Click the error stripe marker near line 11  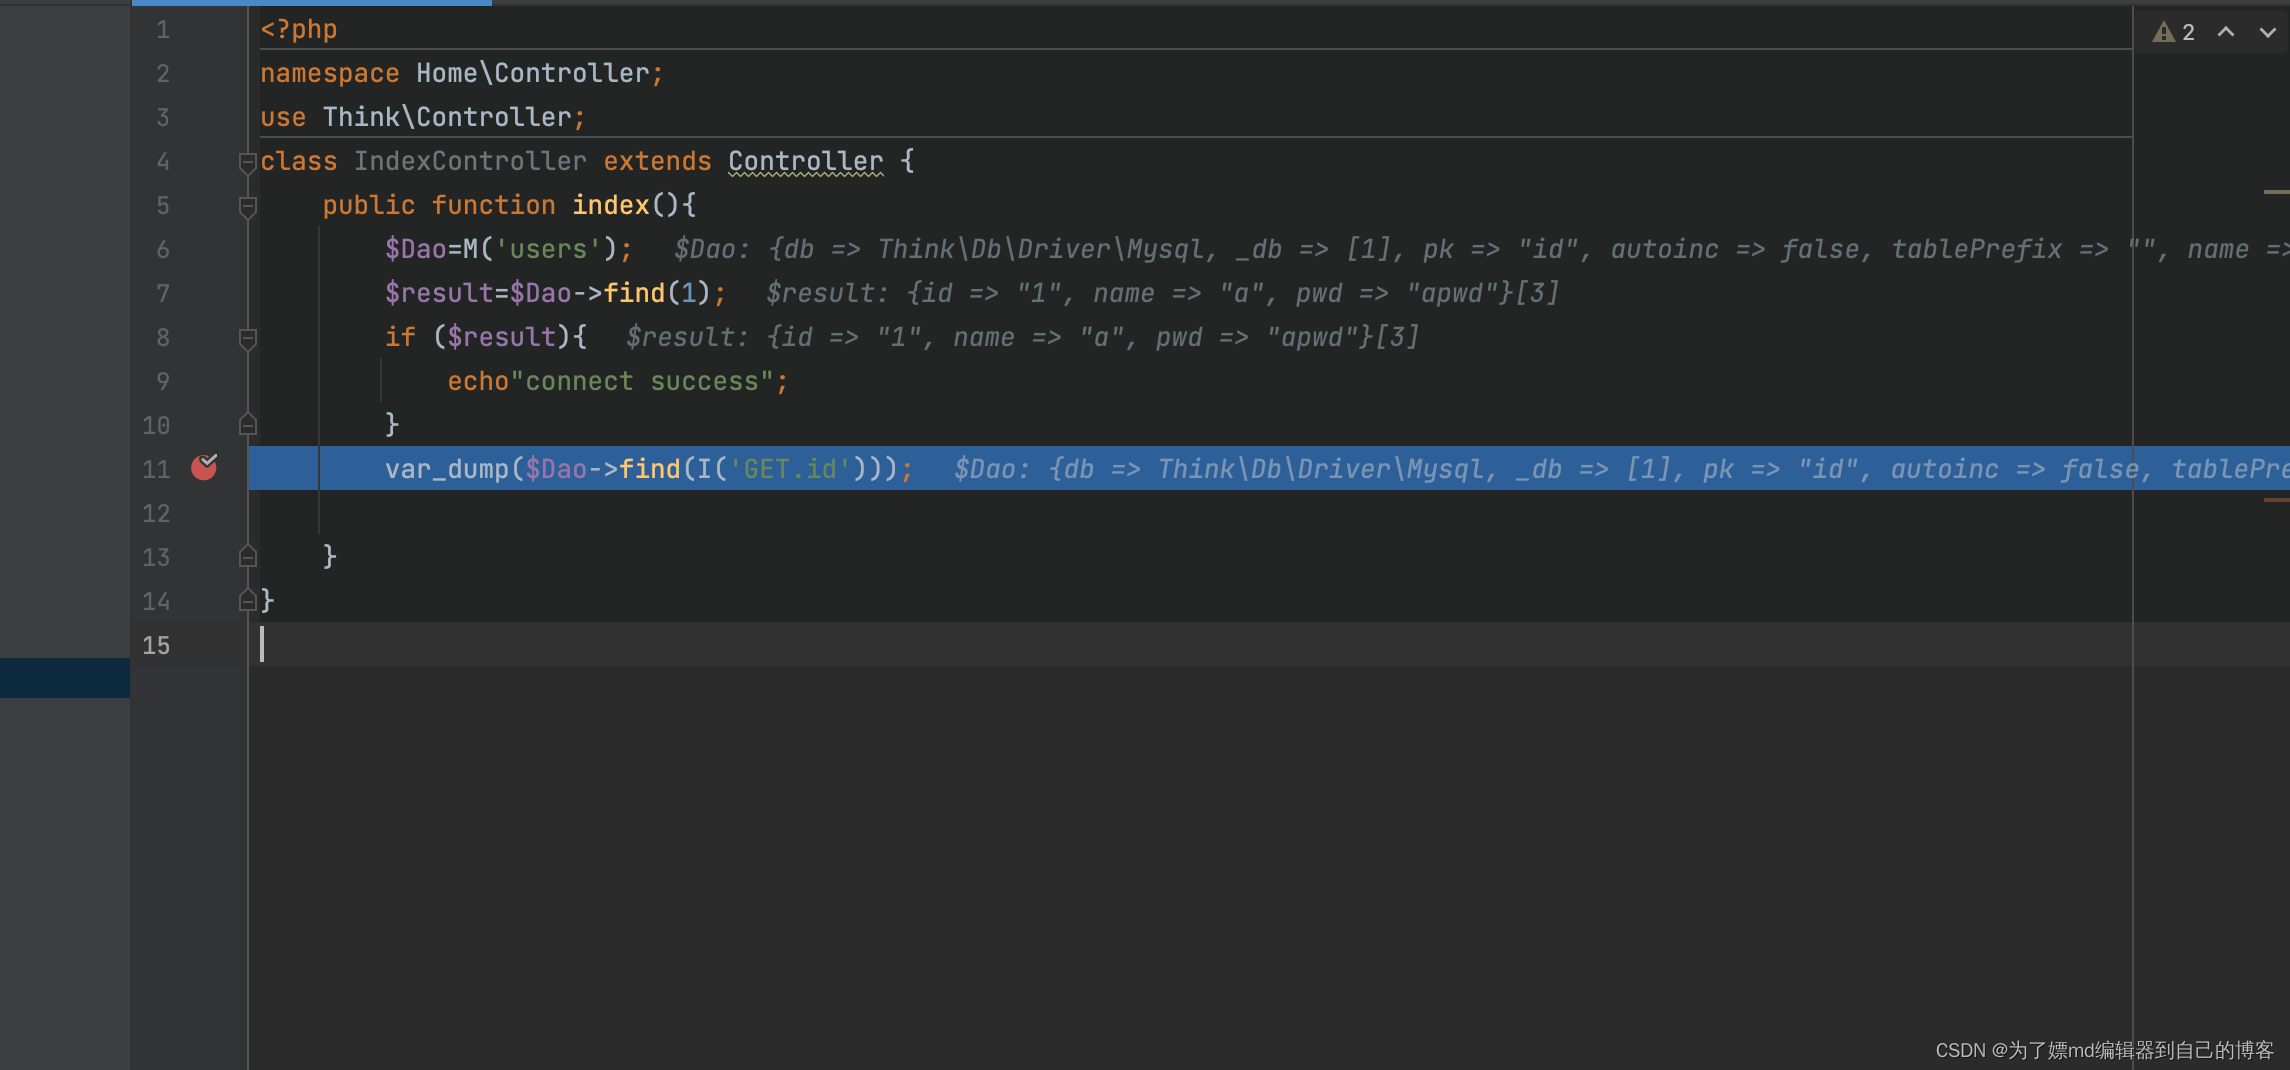[2276, 499]
